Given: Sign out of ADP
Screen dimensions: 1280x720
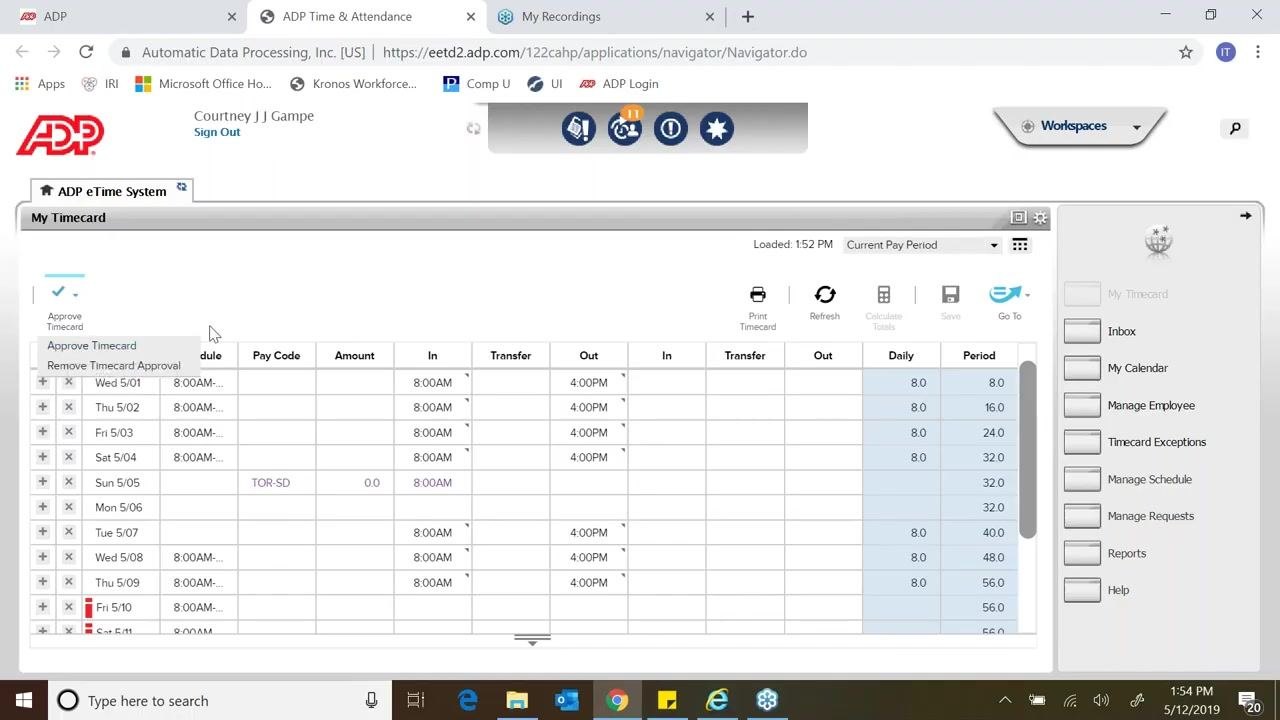Looking at the screenshot, I should [217, 132].
